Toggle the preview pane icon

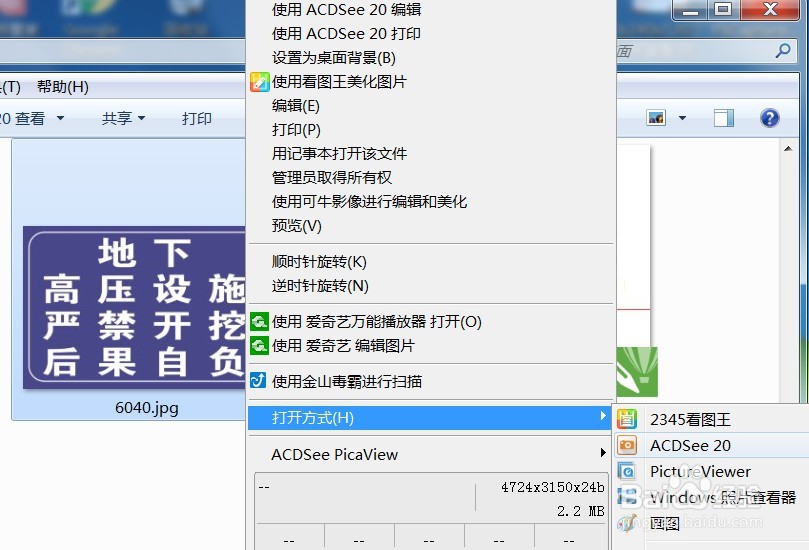point(724,118)
